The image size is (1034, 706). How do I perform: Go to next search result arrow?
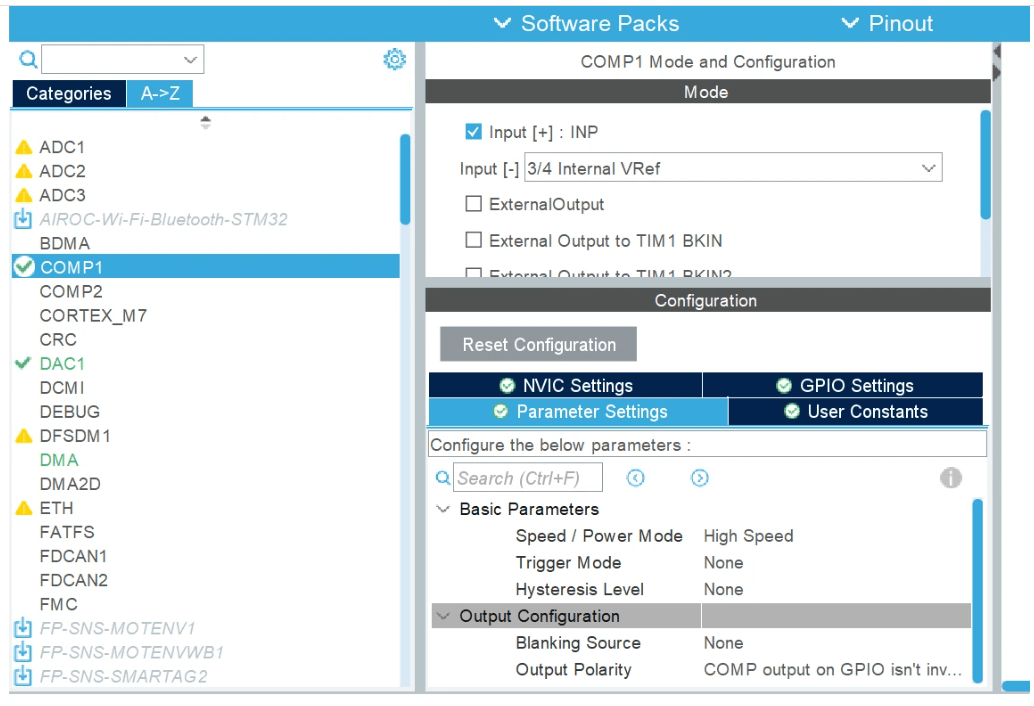coord(700,478)
